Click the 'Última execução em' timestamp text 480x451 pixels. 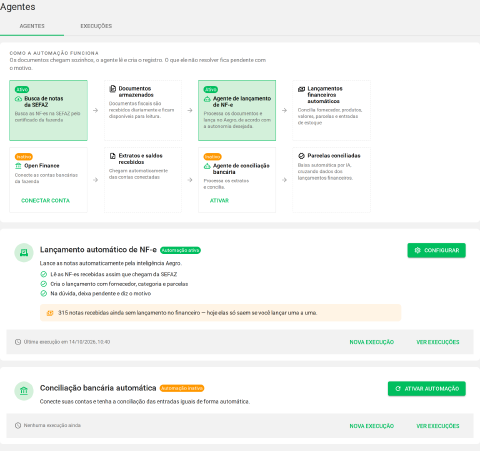67,342
